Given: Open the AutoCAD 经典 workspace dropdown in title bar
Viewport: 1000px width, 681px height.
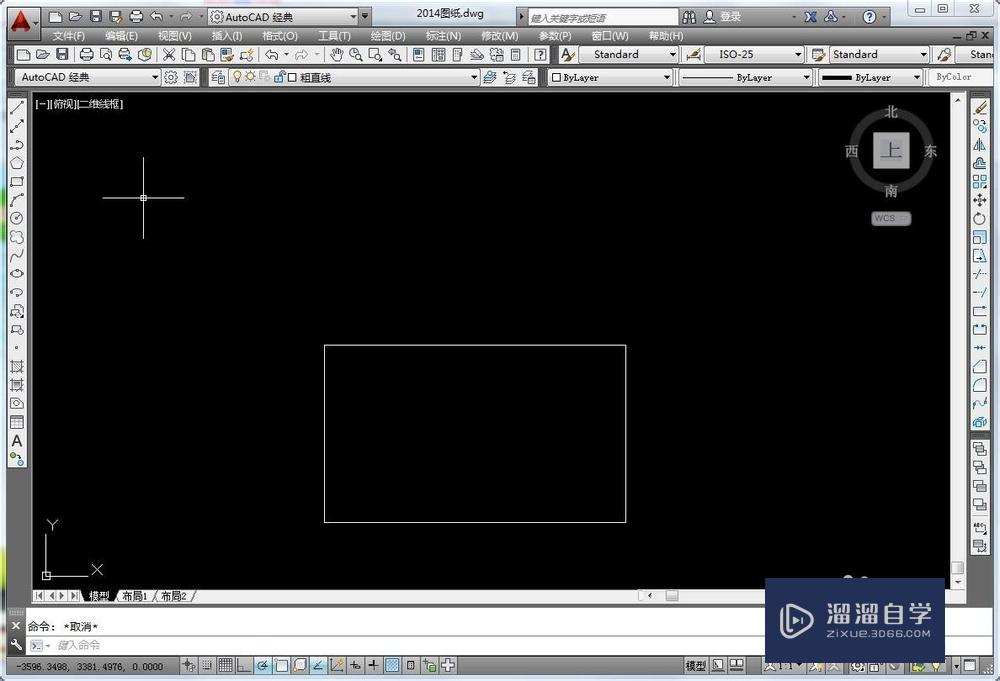Looking at the screenshot, I should 284,17.
